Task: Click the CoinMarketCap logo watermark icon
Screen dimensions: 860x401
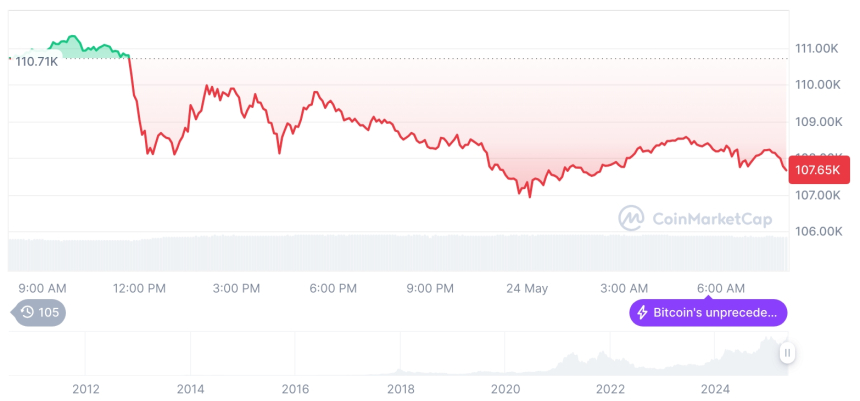Action: click(631, 218)
